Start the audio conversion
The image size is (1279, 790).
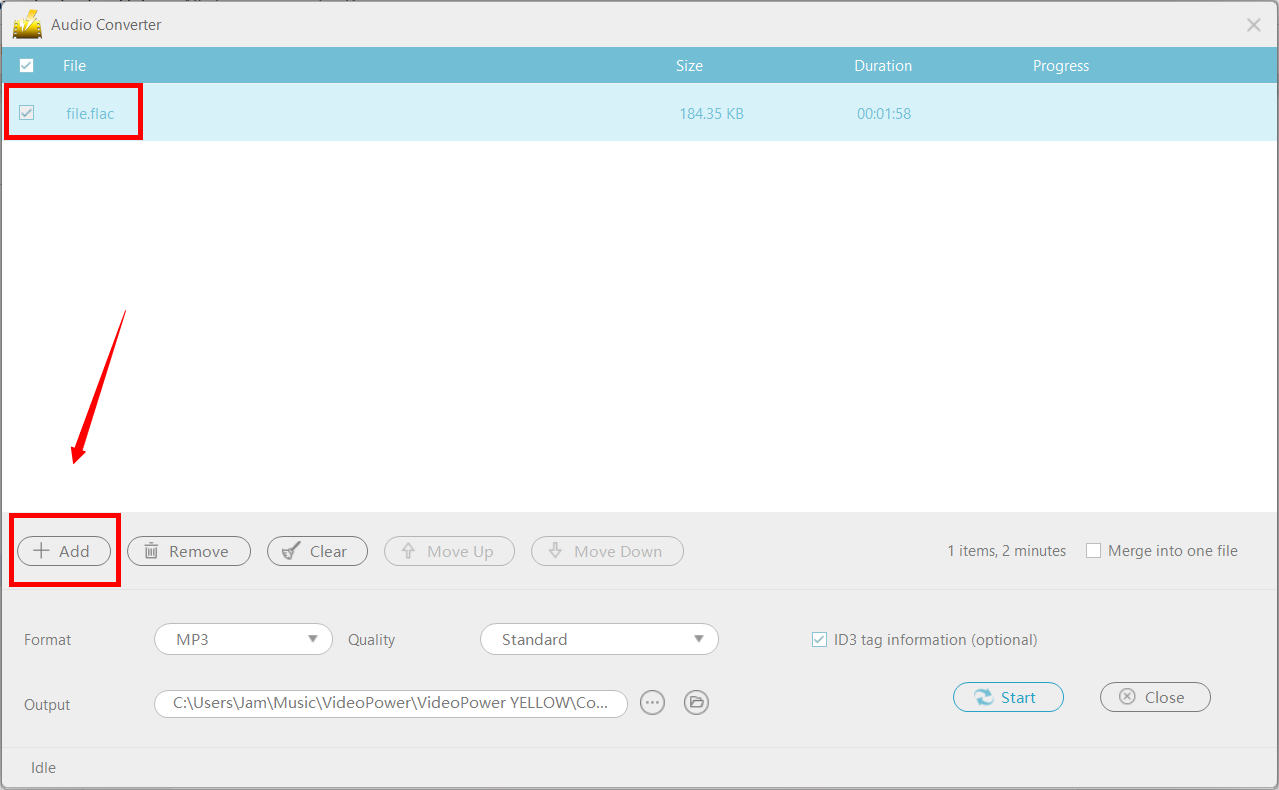tap(1007, 697)
